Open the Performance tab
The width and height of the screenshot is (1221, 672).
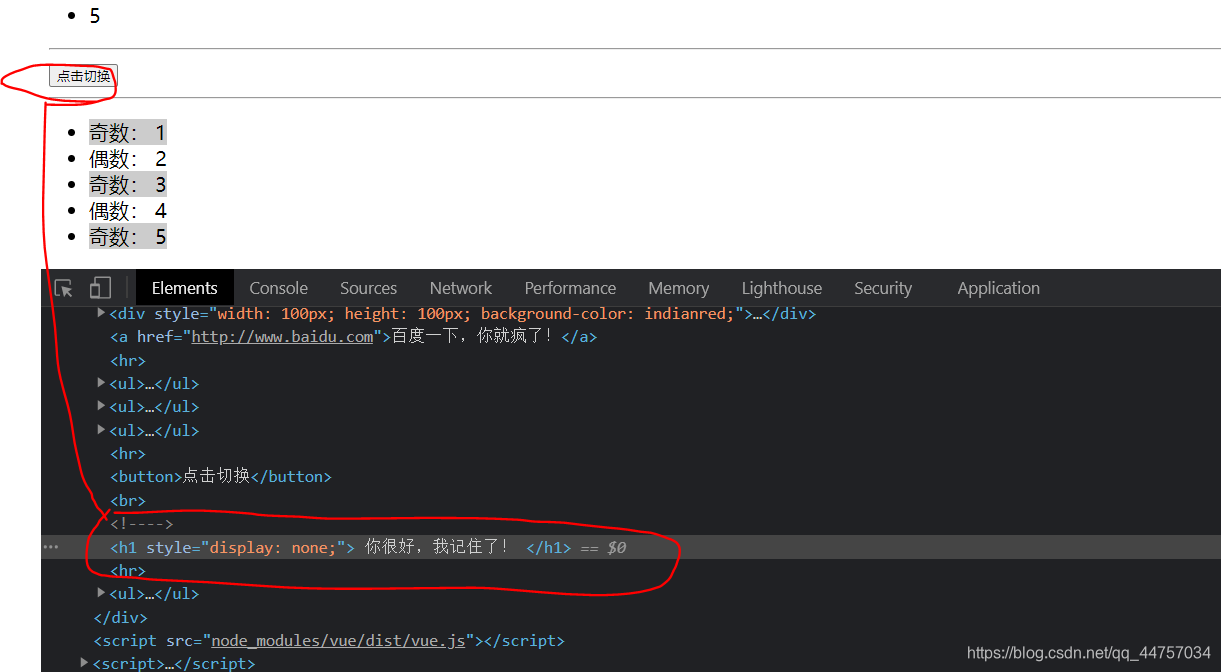click(x=570, y=288)
